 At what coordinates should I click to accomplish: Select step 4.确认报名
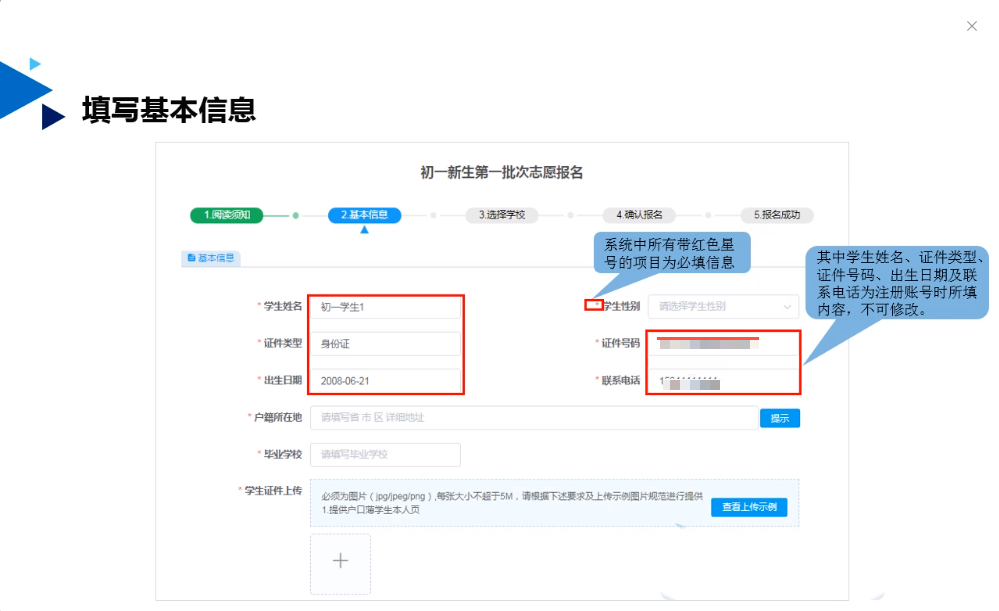pyautogui.click(x=639, y=214)
